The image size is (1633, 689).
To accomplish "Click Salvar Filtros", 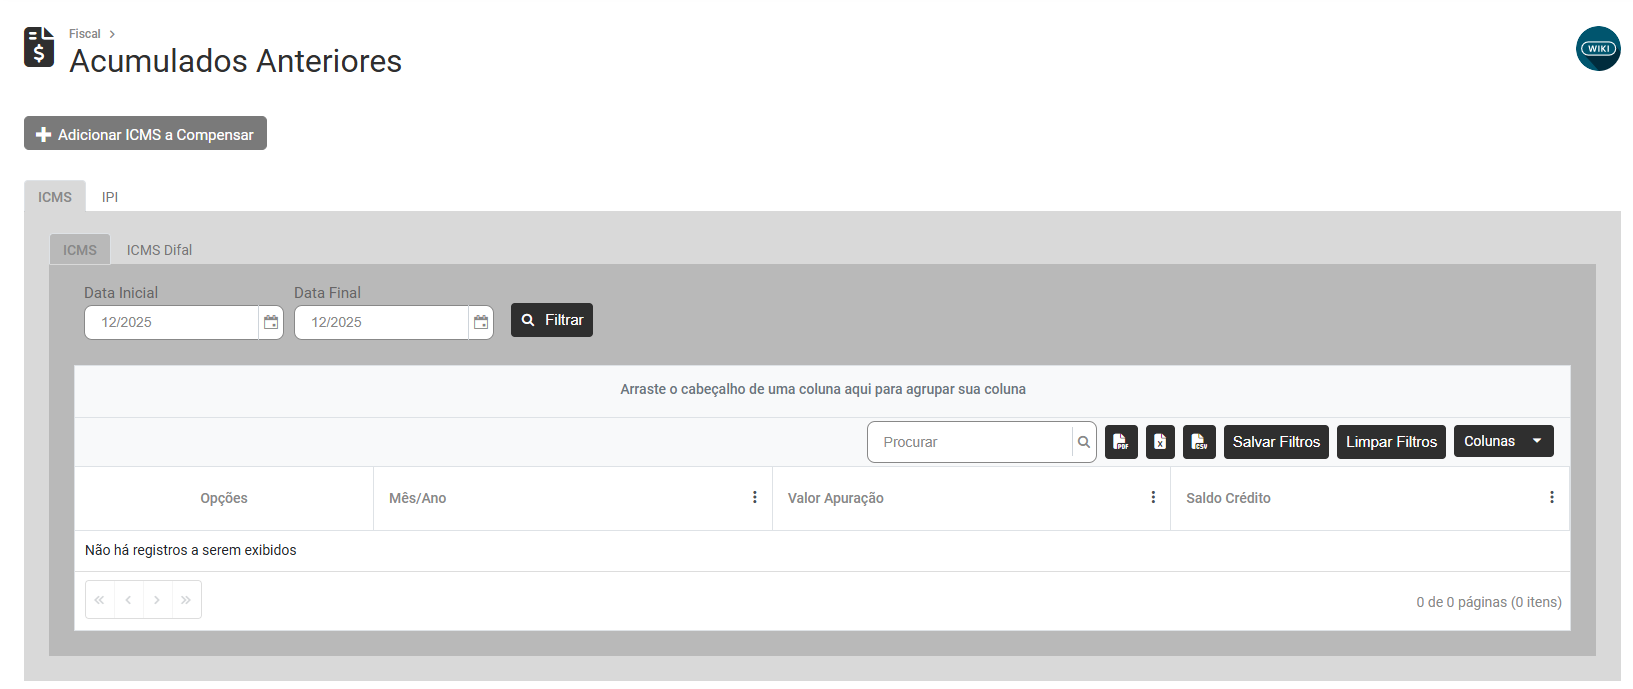I will pos(1276,442).
